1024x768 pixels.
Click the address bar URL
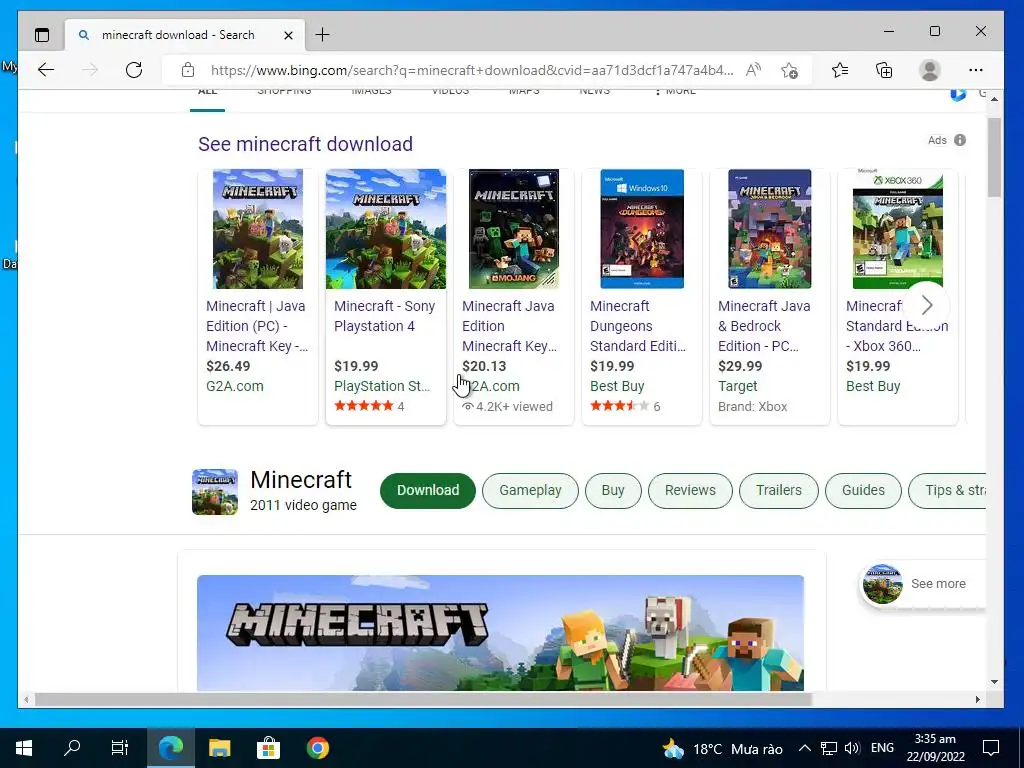coord(472,70)
